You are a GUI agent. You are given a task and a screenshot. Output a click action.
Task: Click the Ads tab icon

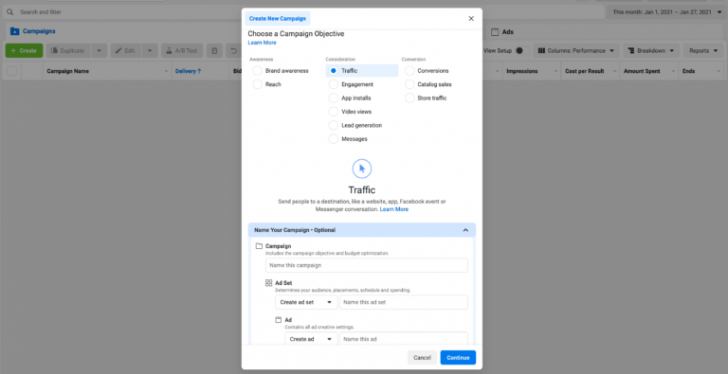[x=495, y=32]
